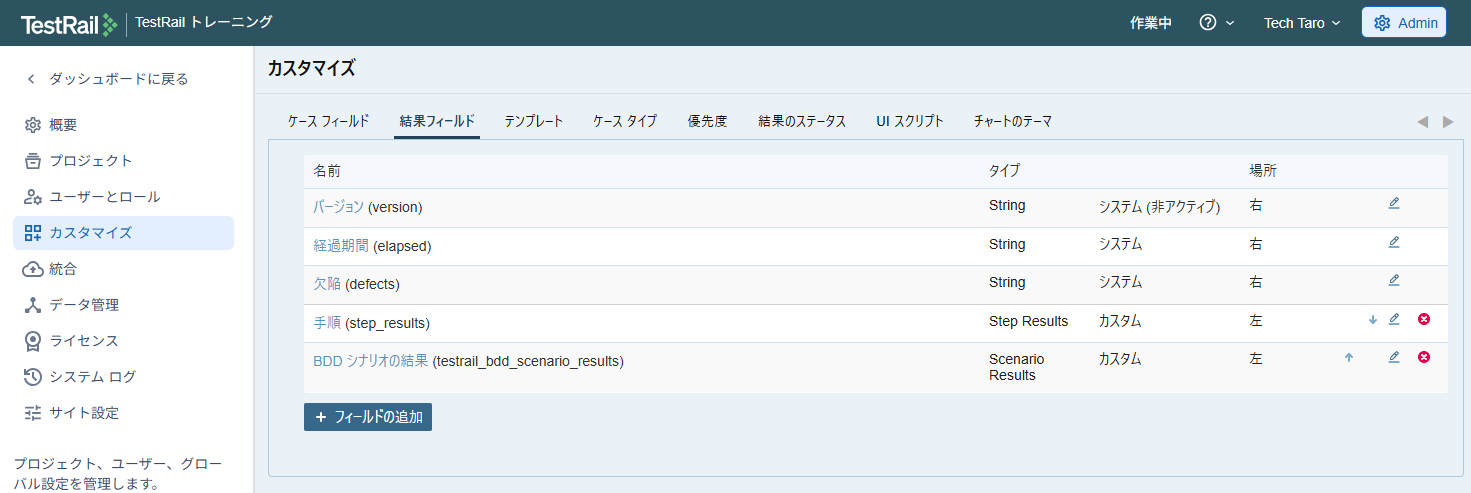Move BDD シナリオの結果 field up
This screenshot has width=1471, height=493.
[1349, 357]
